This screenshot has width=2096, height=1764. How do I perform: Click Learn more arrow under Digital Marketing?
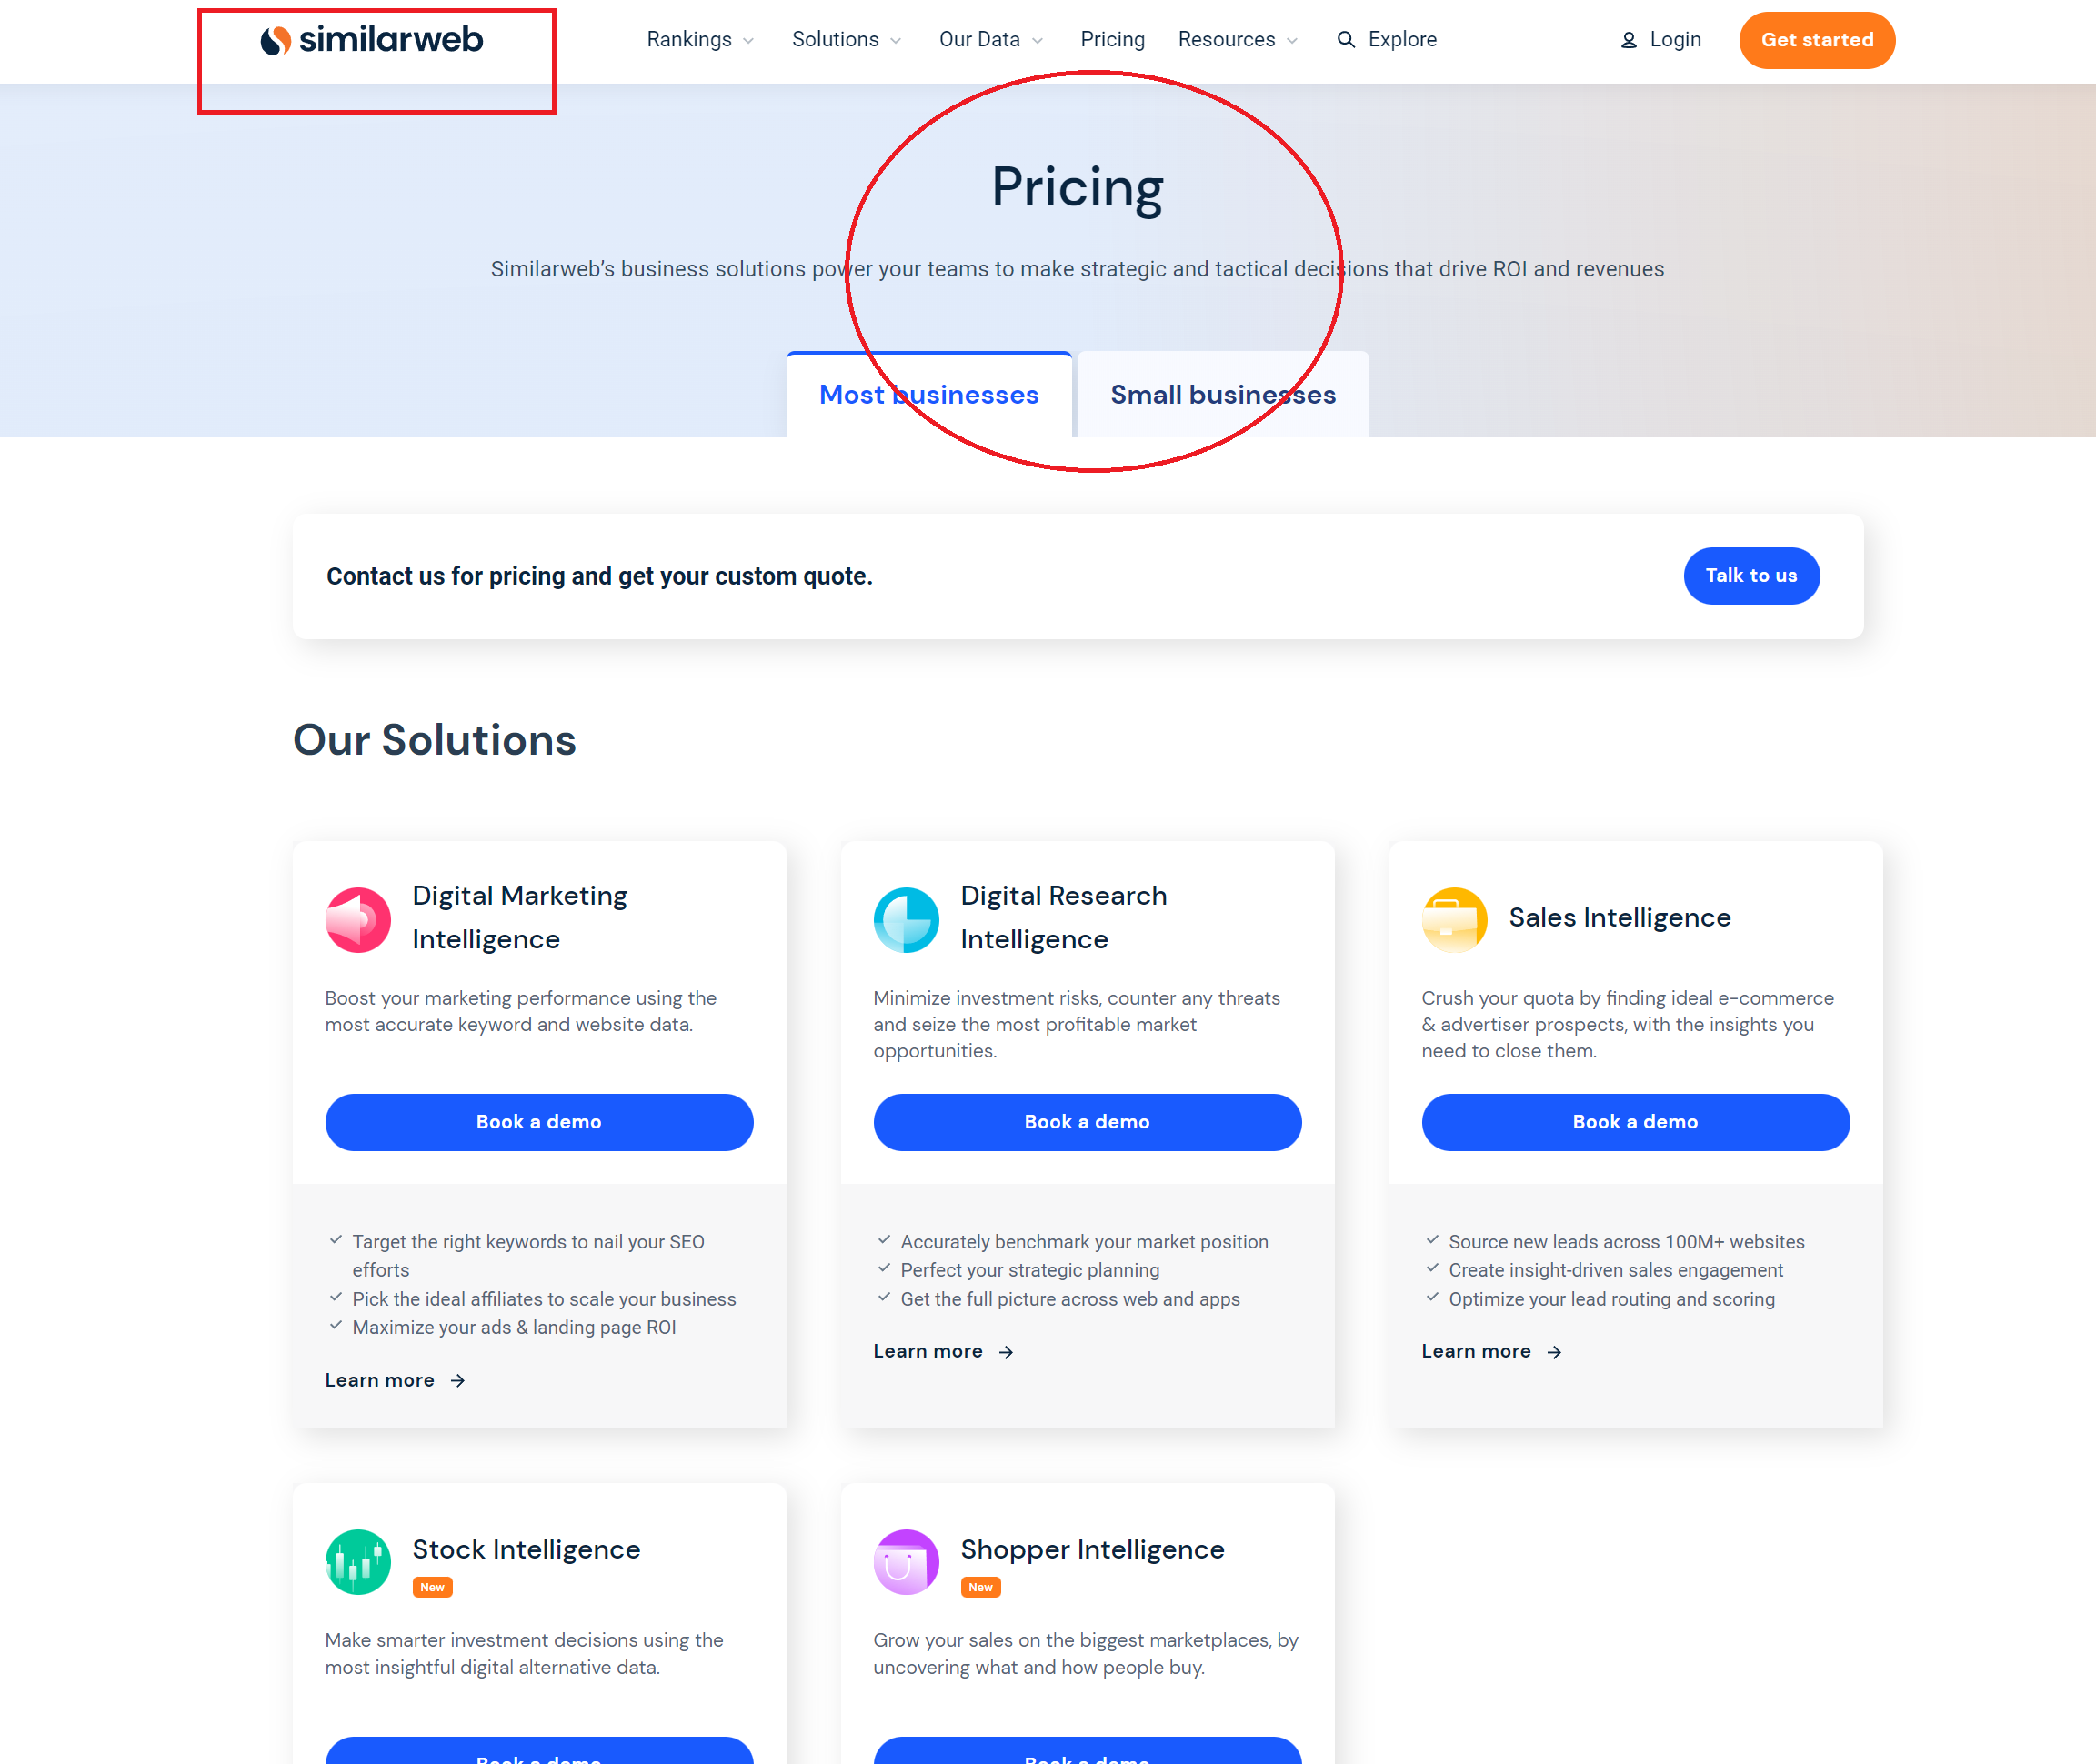457,1380
